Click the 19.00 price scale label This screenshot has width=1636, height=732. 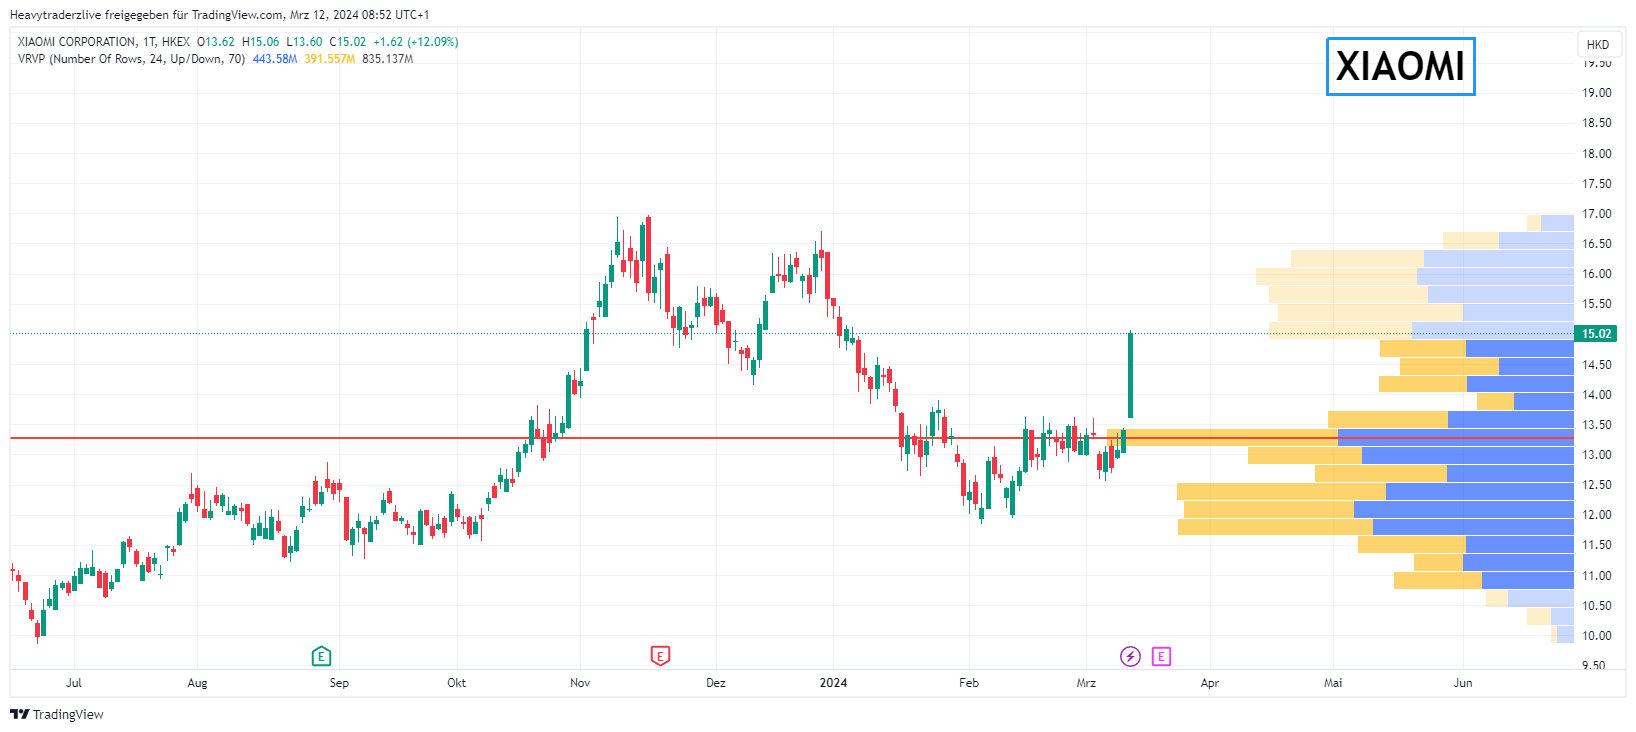pyautogui.click(x=1597, y=93)
